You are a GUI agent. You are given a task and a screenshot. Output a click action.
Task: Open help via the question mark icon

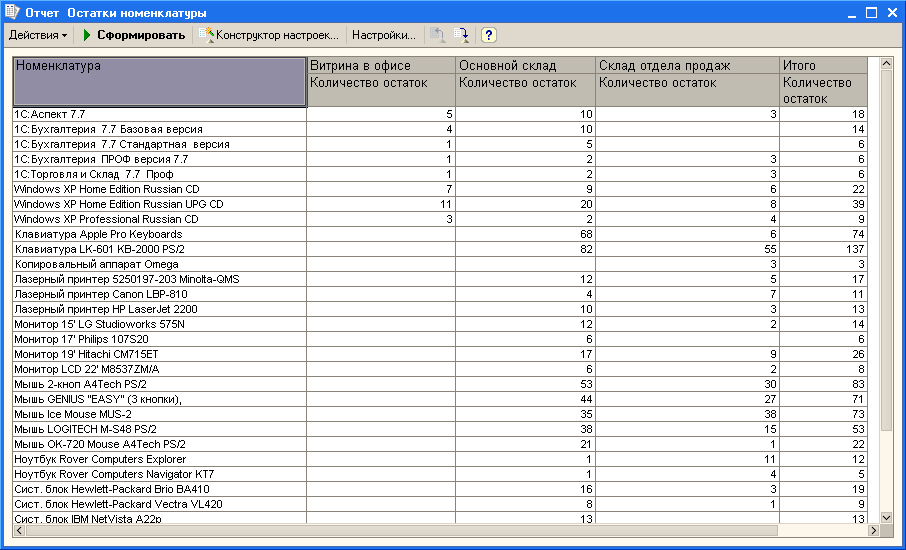pos(489,35)
